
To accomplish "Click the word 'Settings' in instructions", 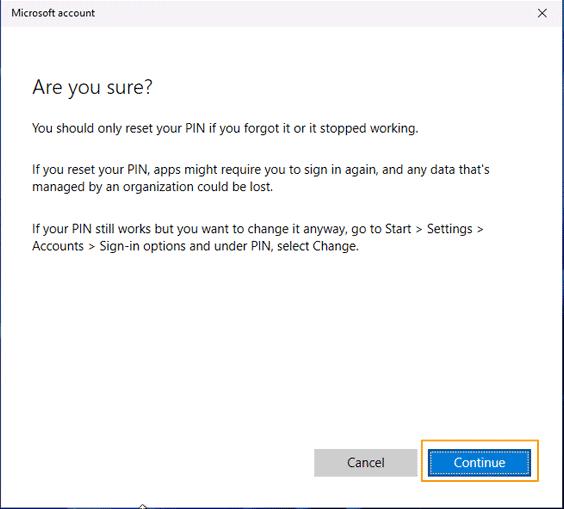I will pyautogui.click(x=450, y=229).
